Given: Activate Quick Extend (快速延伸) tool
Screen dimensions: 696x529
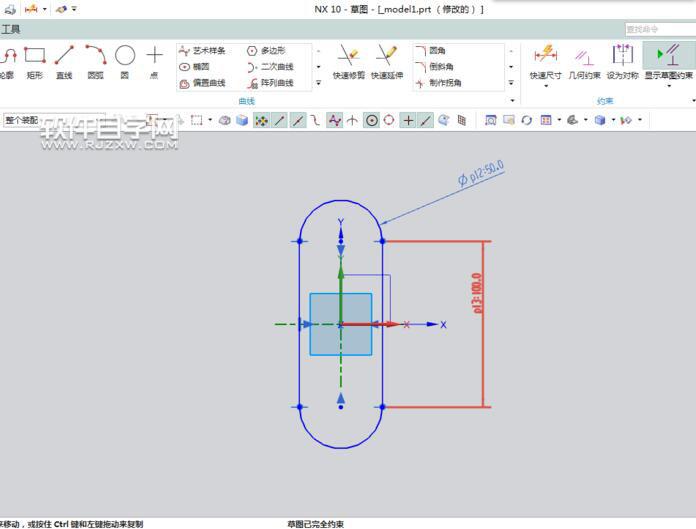Looking at the screenshot, I should pyautogui.click(x=387, y=62).
